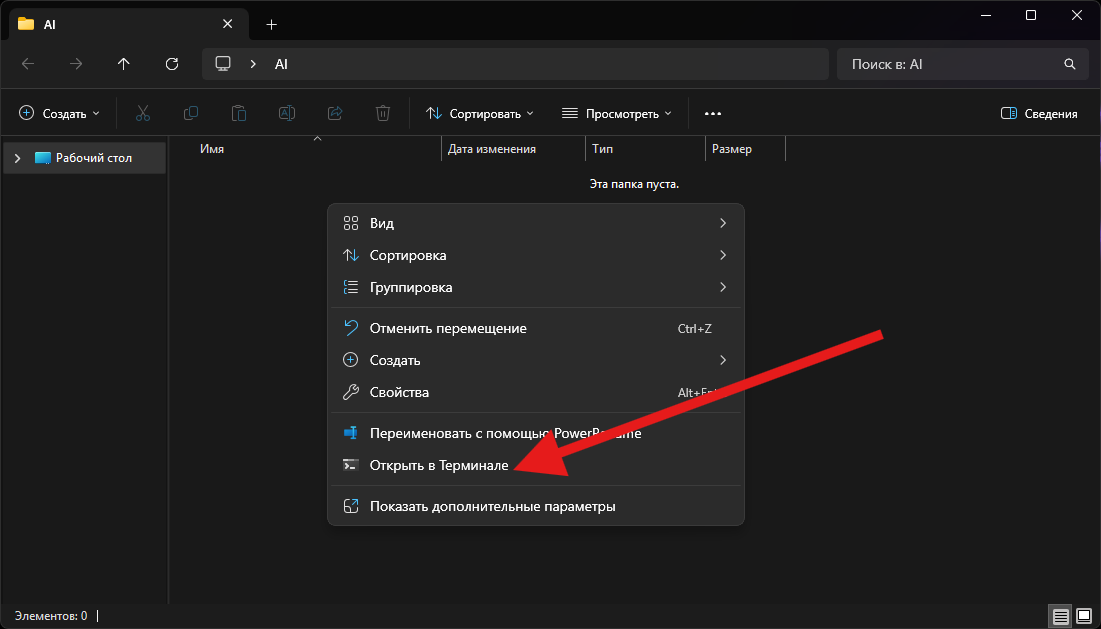Choose Отменить перемещение in context menu

coord(536,328)
